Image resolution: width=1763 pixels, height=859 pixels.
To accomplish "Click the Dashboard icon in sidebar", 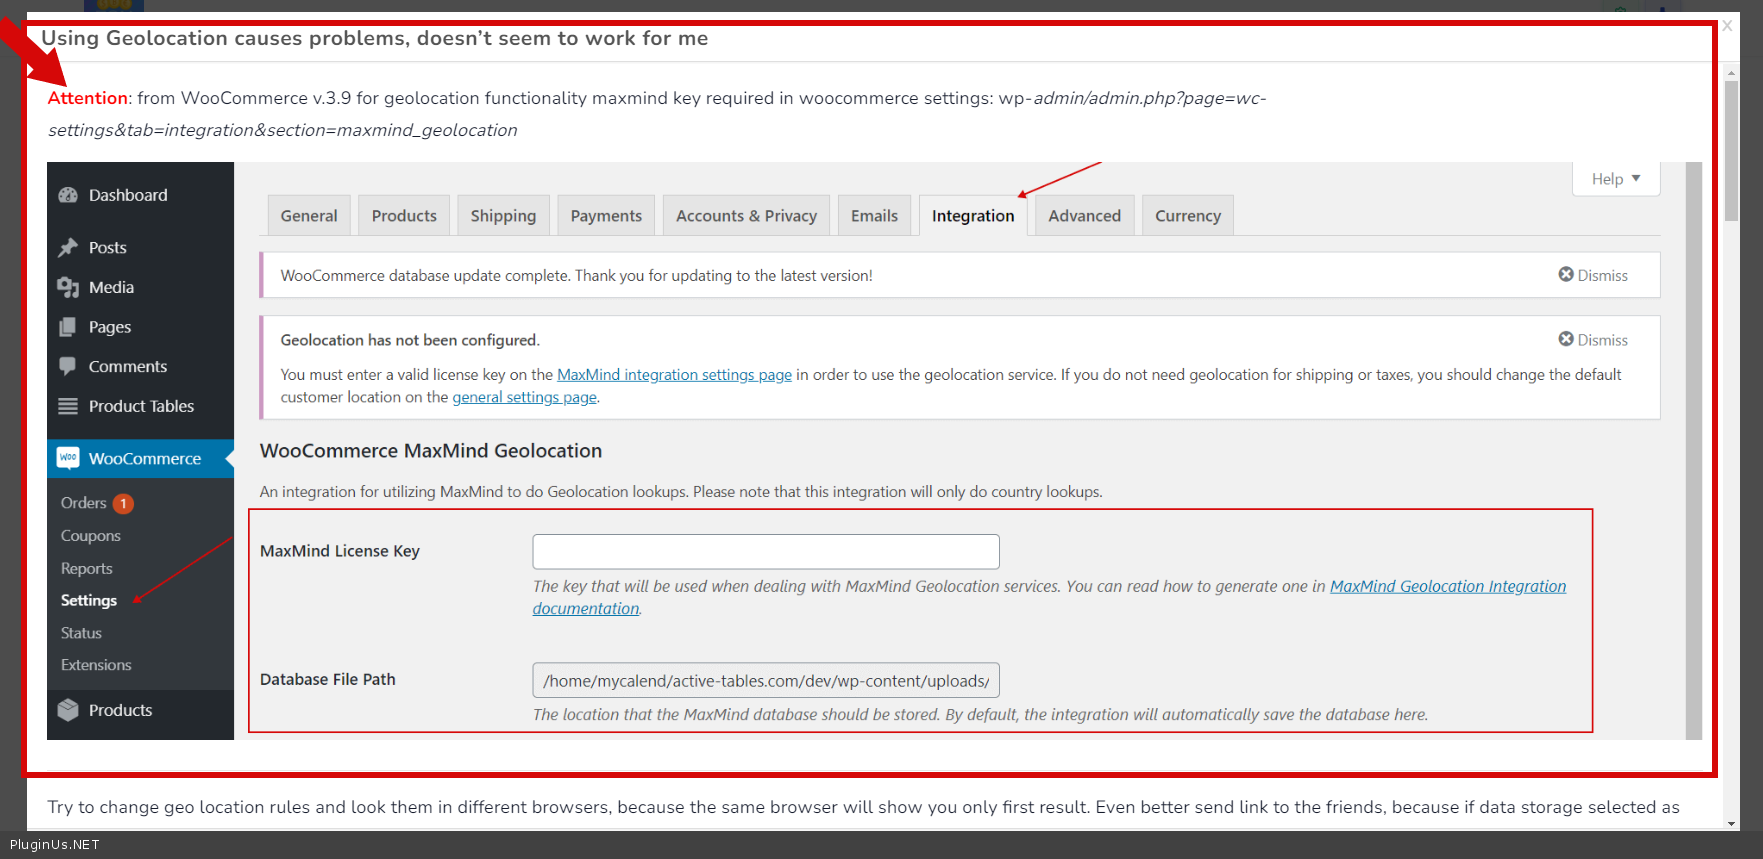I will click(68, 195).
